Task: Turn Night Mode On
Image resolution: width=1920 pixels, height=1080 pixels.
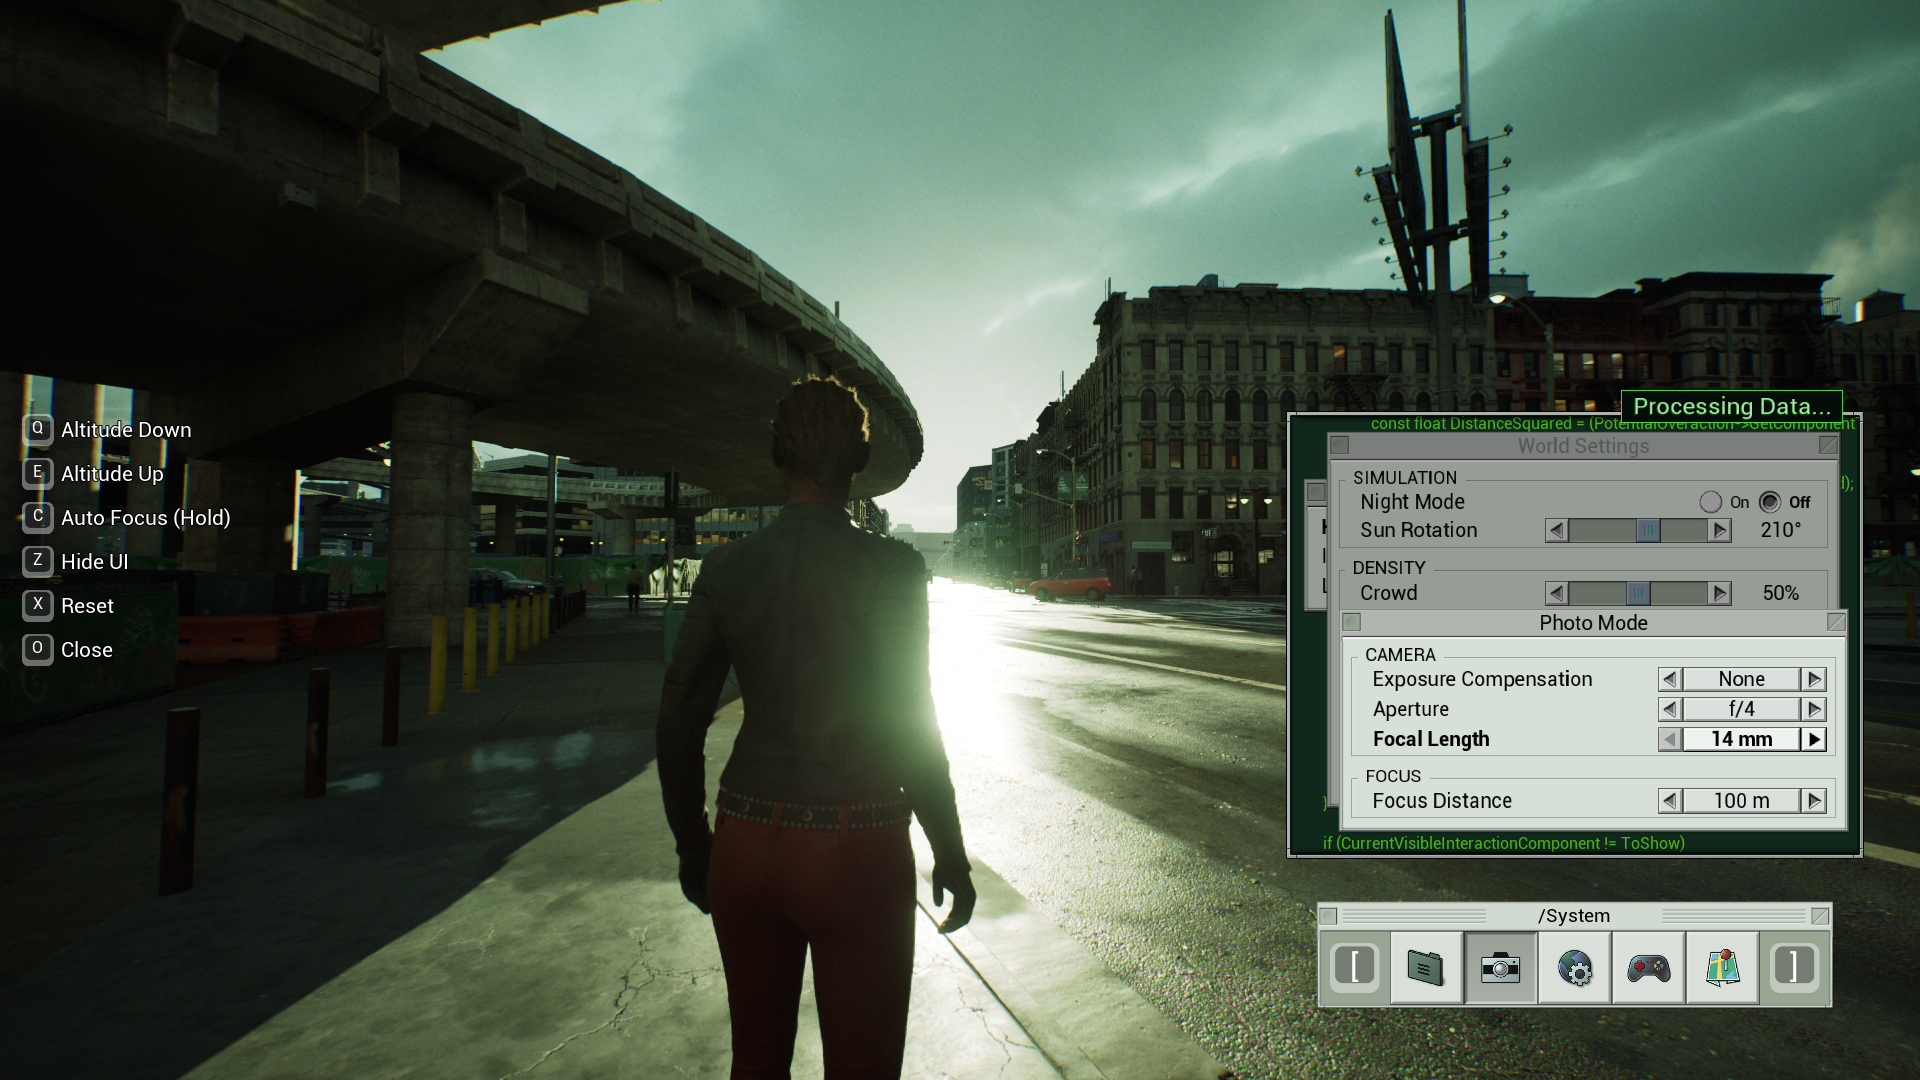Action: 1710,502
